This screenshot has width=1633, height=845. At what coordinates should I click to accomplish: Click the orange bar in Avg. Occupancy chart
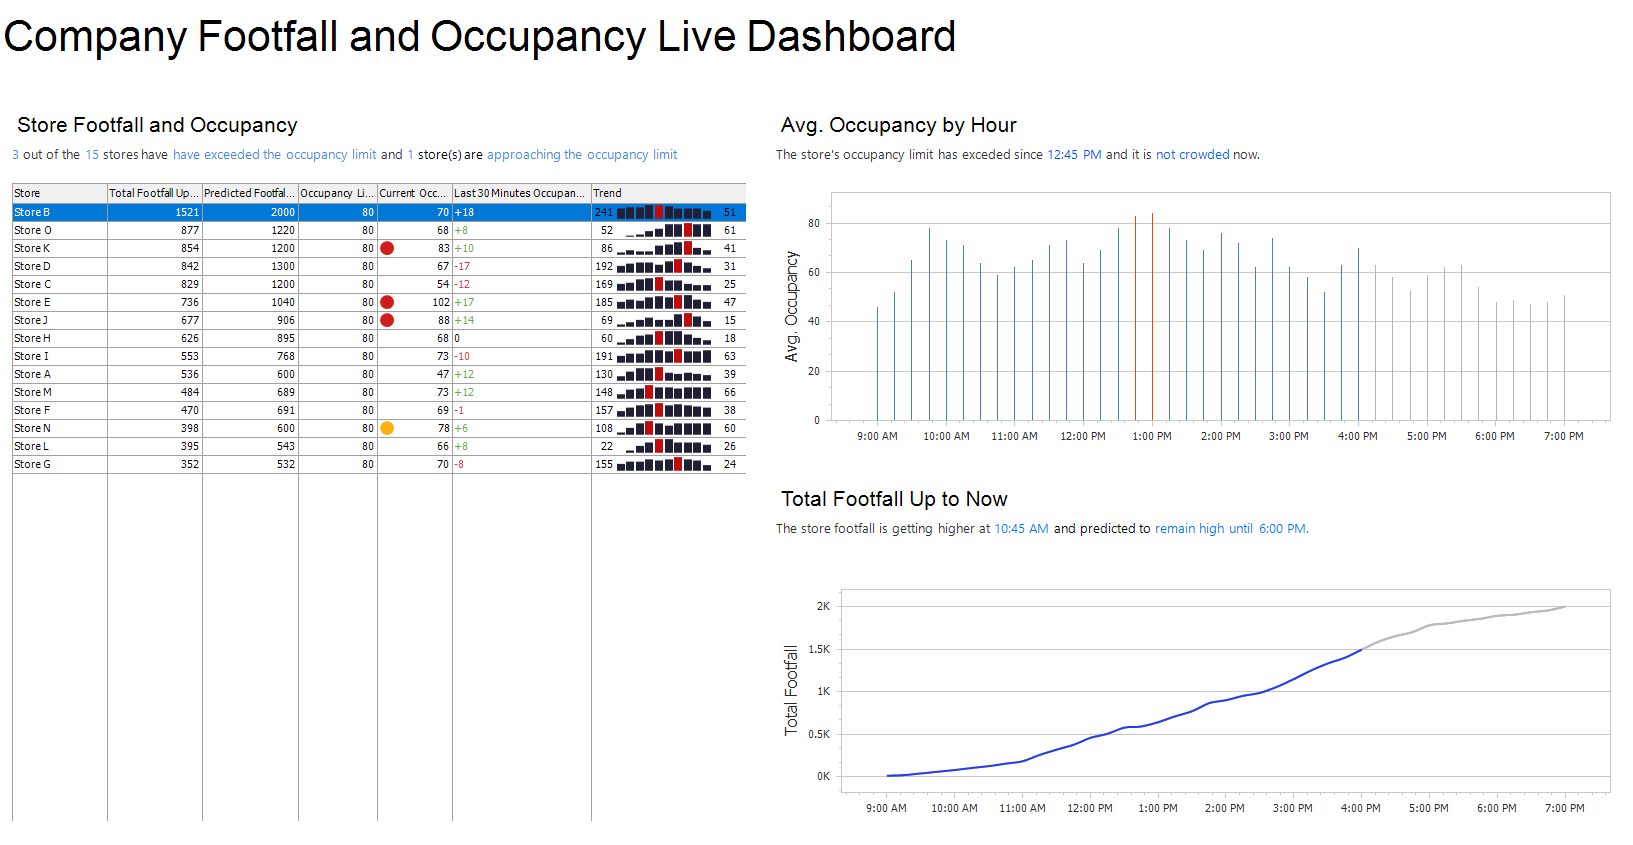(x=1152, y=316)
